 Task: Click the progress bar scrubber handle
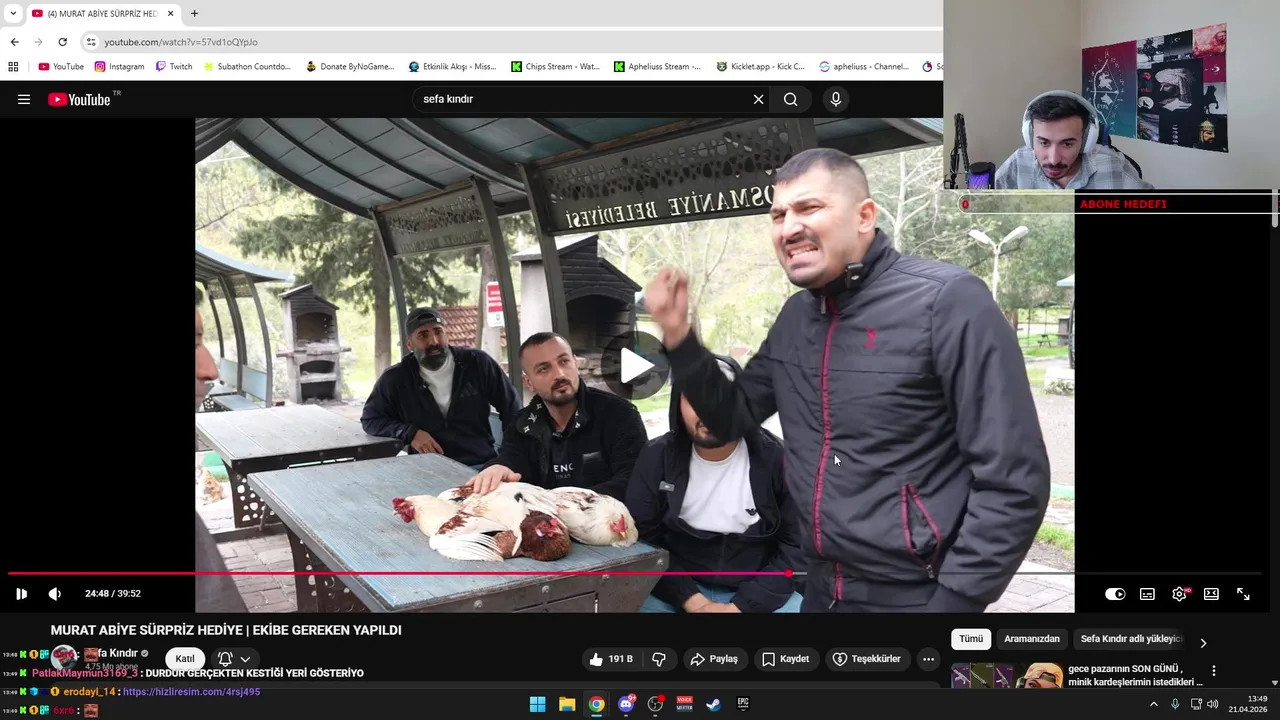(x=789, y=574)
